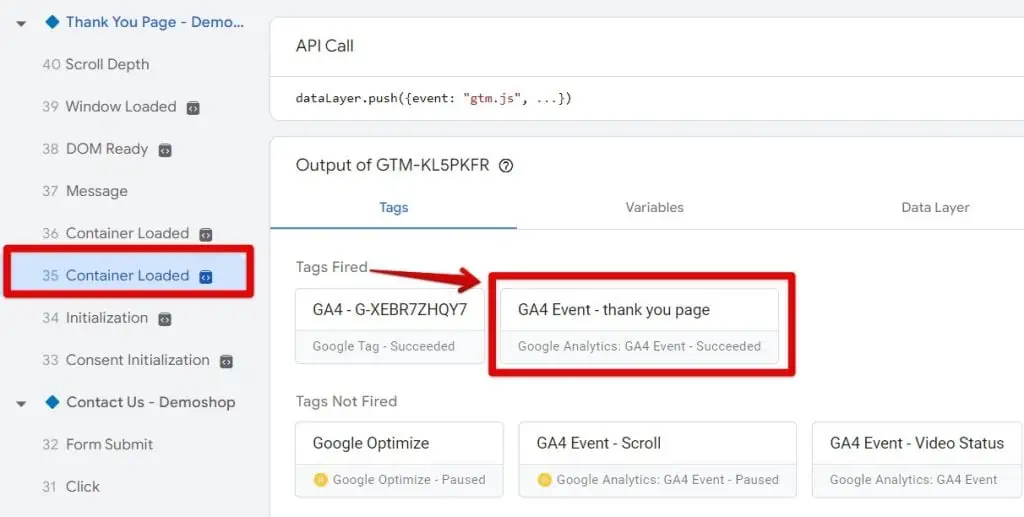
Task: Click the help icon beside Output of GTM-KL5PKFR
Action: 506,166
